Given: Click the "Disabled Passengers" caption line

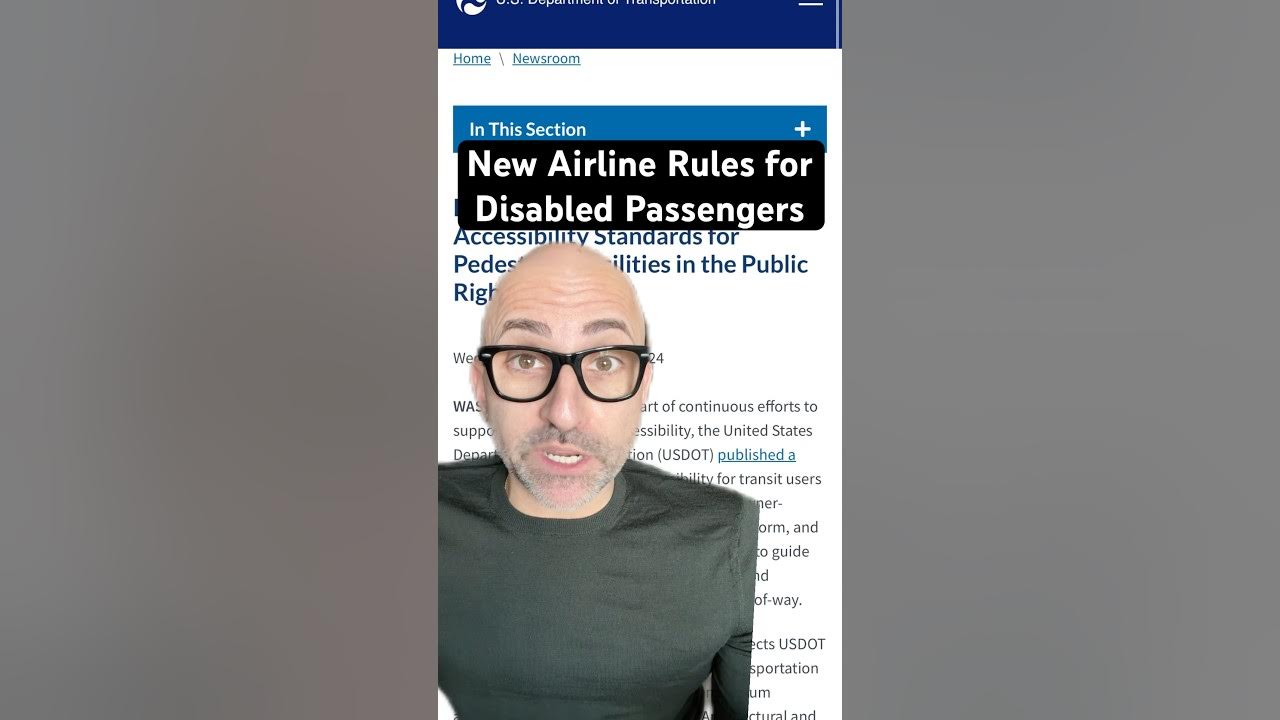Looking at the screenshot, I should [x=640, y=209].
